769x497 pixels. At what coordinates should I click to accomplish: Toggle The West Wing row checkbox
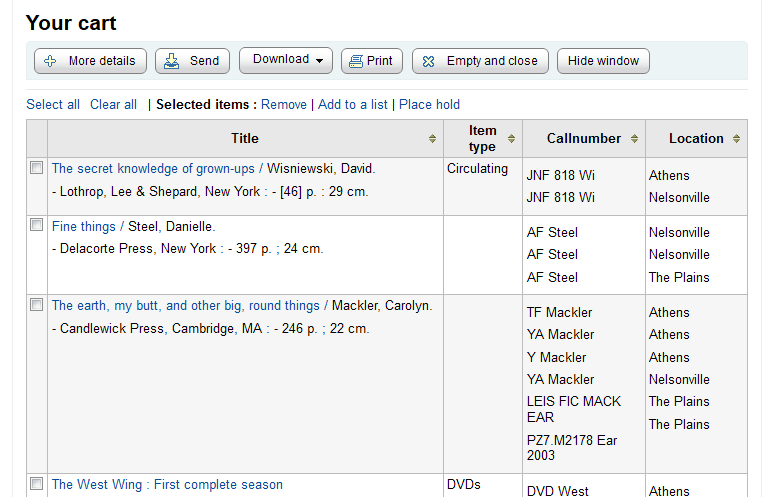point(37,483)
